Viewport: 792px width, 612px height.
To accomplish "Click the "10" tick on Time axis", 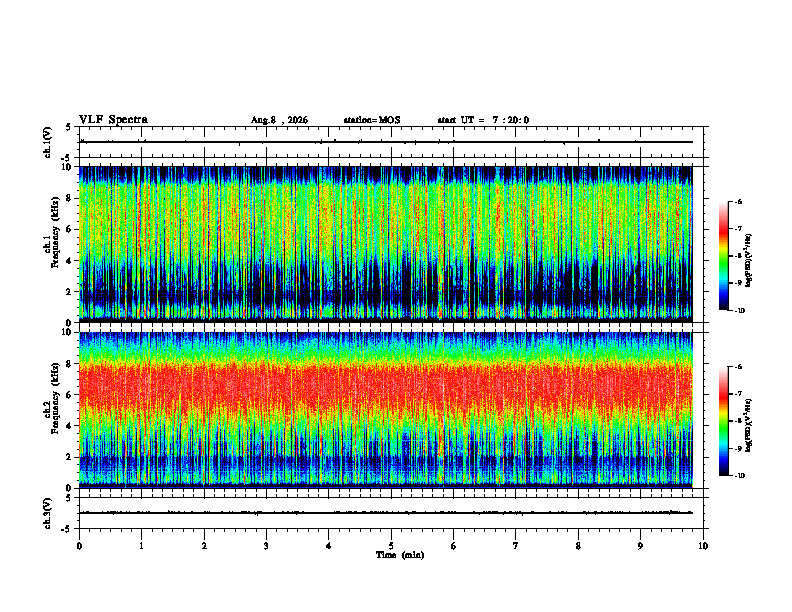I will pos(703,546).
